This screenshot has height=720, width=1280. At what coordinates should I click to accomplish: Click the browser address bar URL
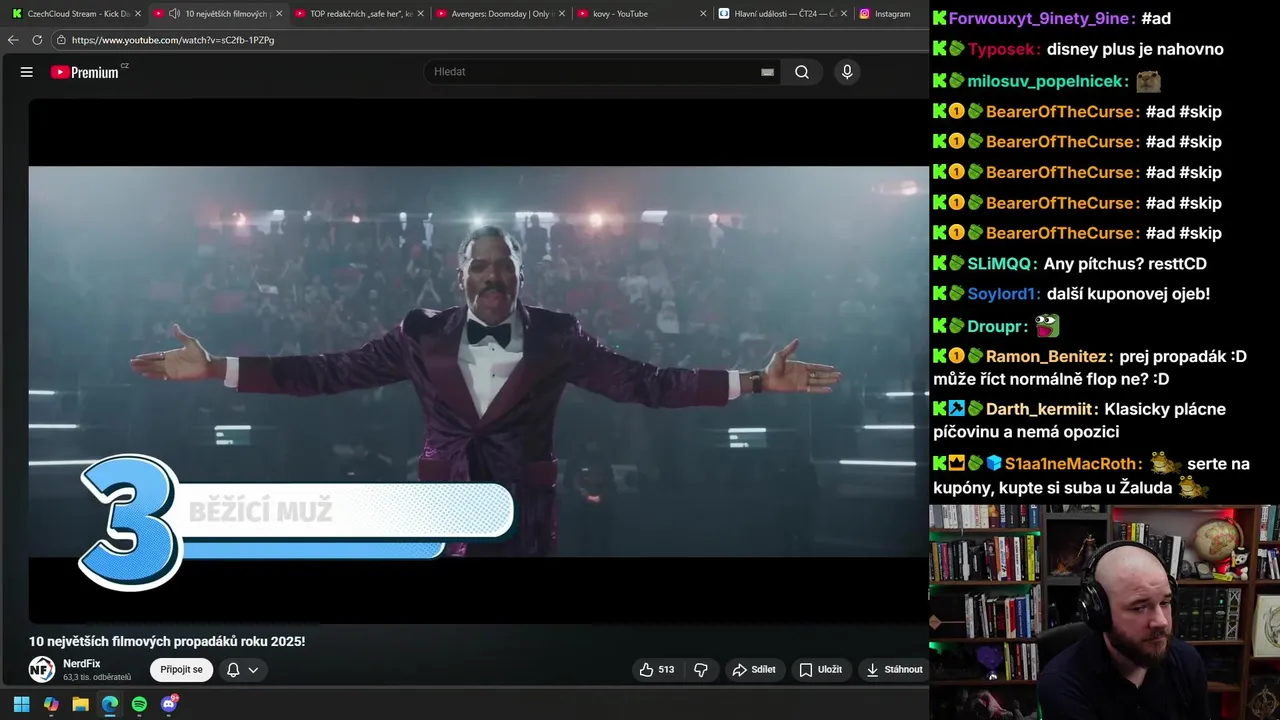tap(173, 40)
